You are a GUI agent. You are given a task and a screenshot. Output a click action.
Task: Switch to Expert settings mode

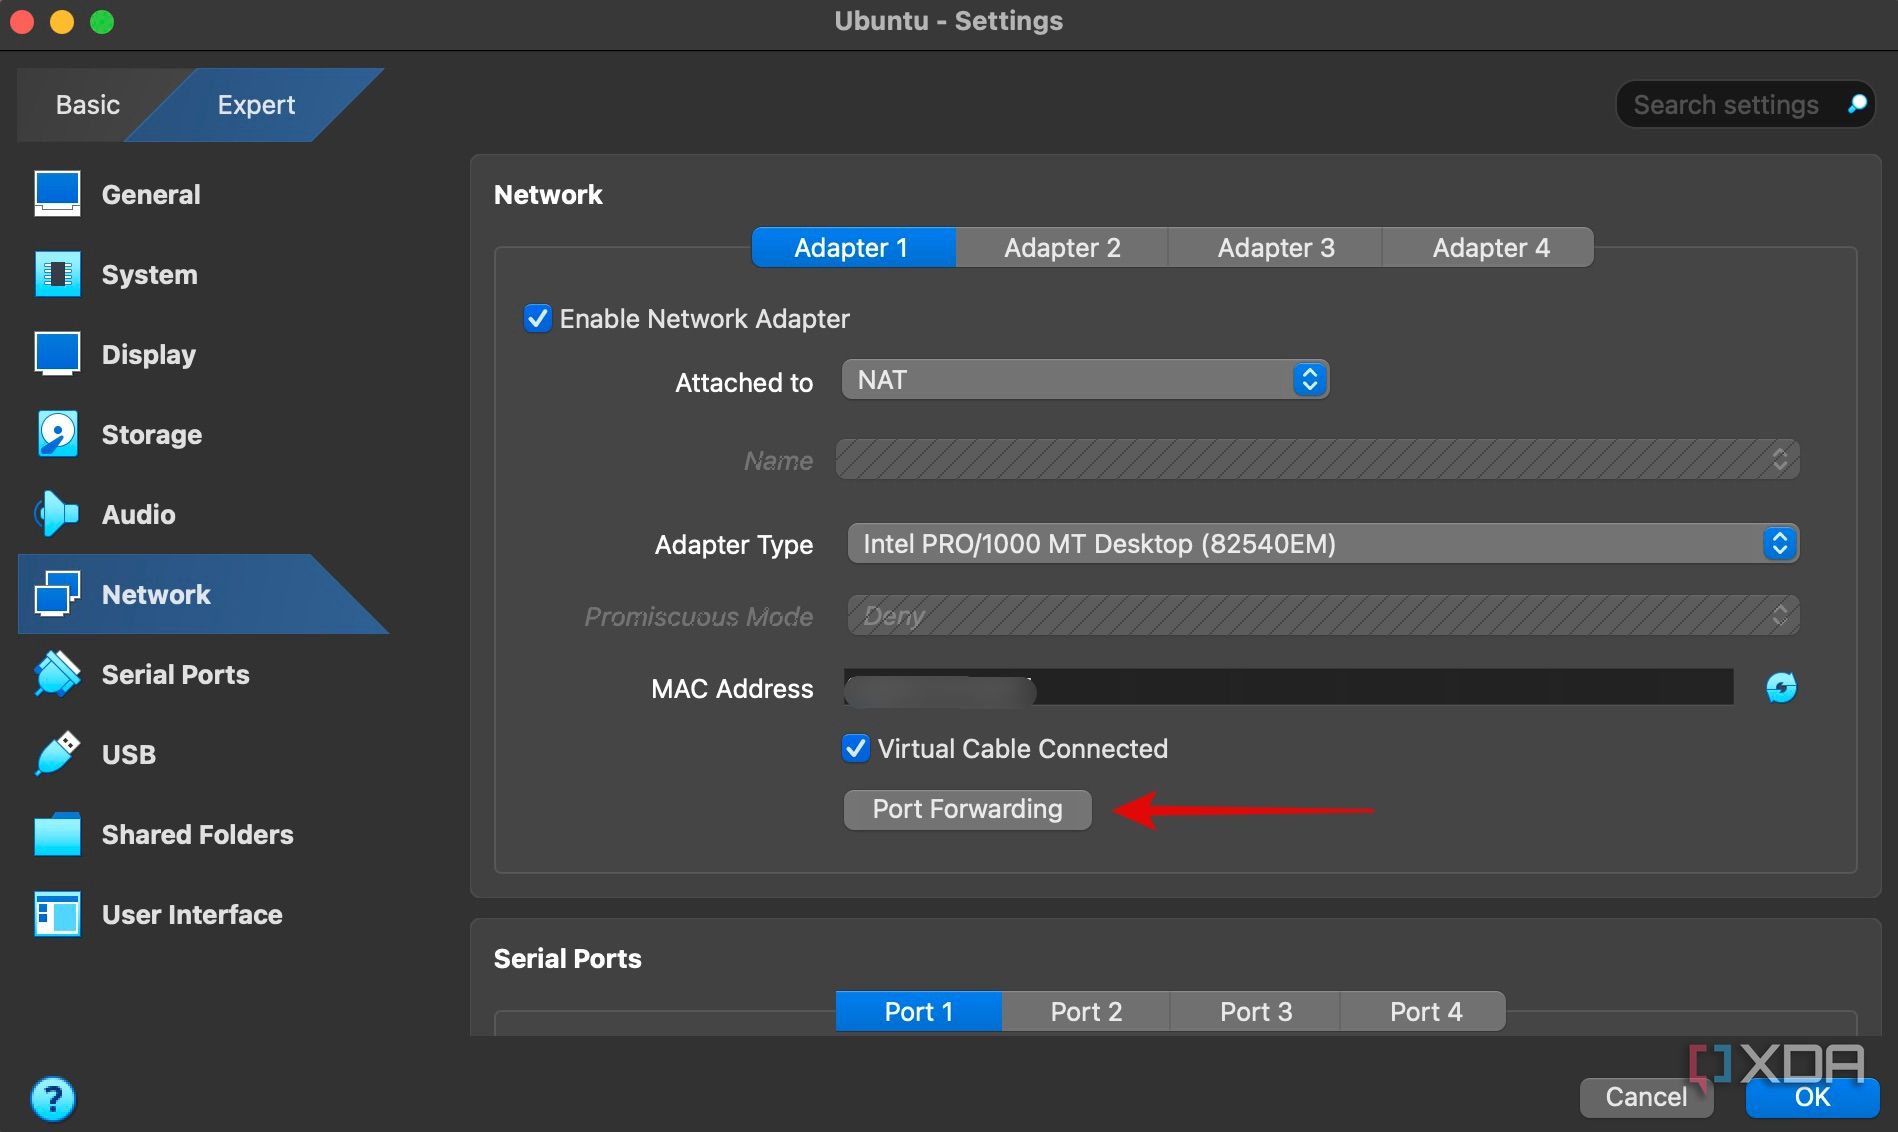[x=256, y=105]
